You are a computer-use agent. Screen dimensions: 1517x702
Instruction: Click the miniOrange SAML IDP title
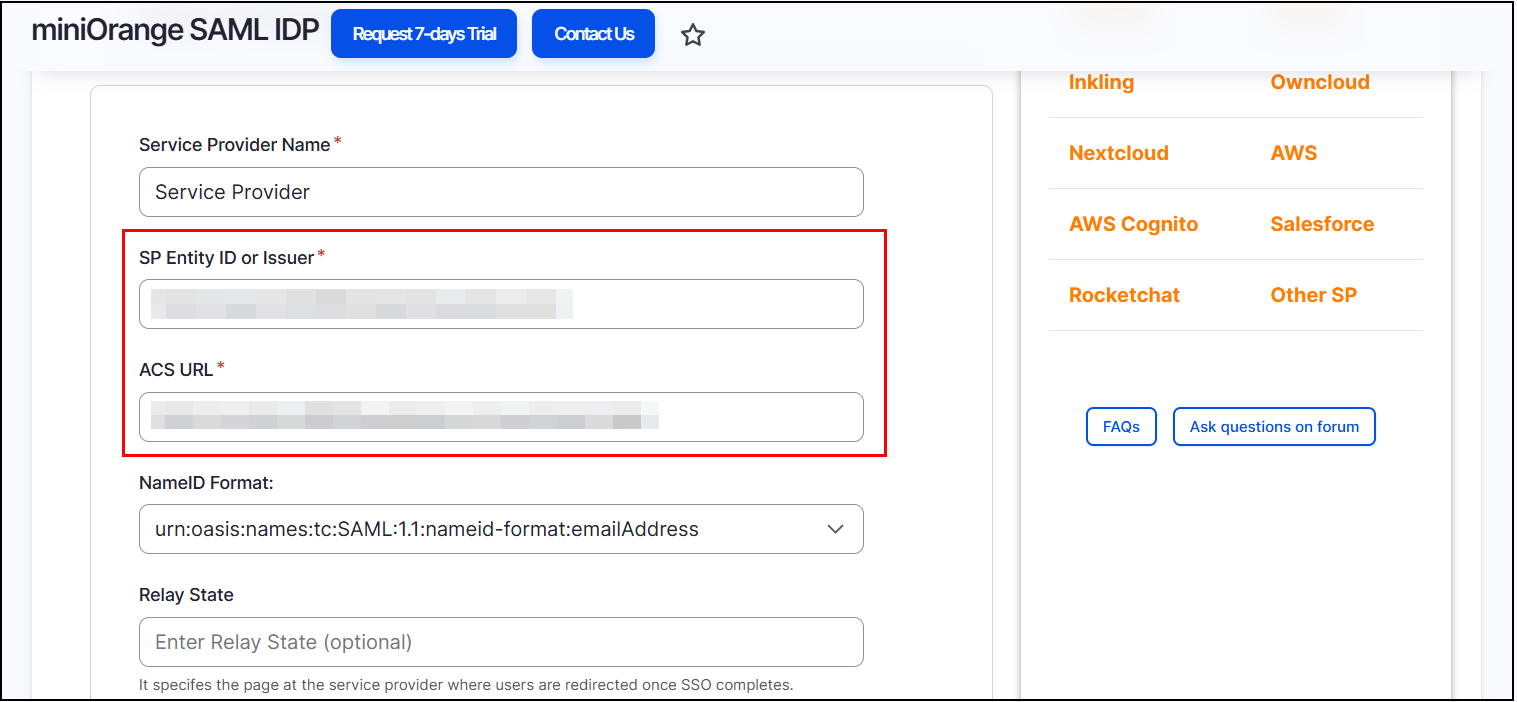(175, 31)
